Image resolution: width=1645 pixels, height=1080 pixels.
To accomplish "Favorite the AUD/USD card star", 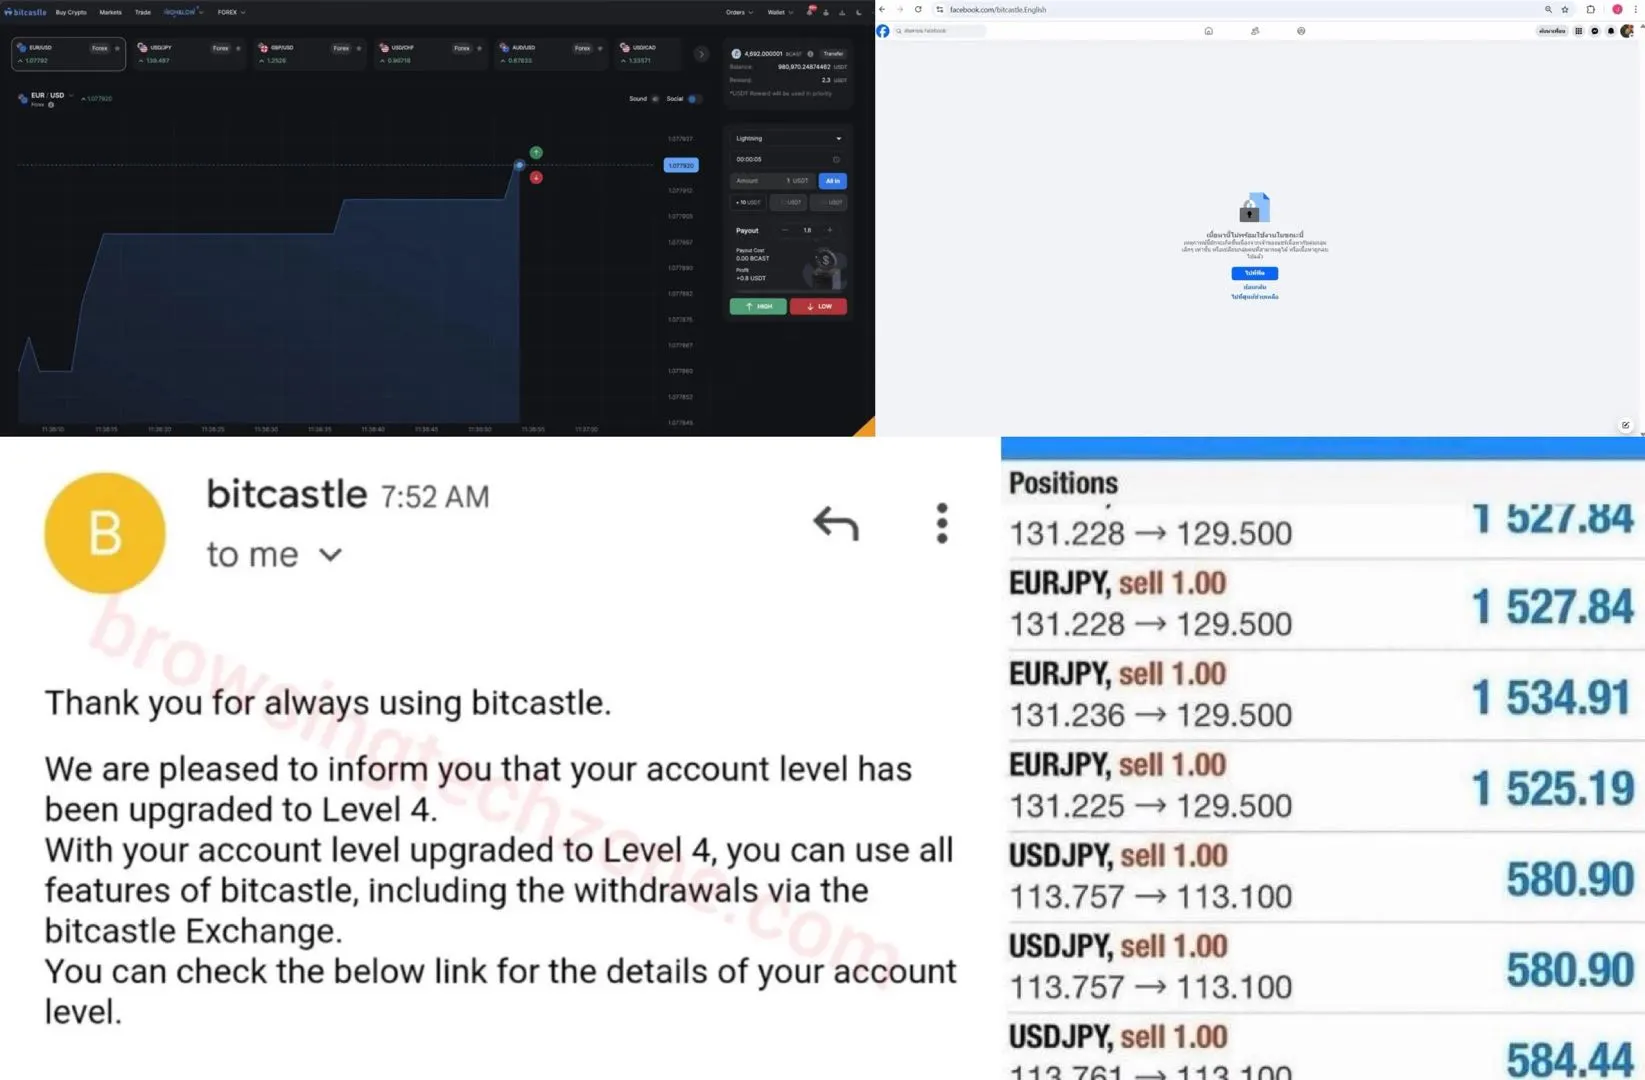I will (x=600, y=48).
